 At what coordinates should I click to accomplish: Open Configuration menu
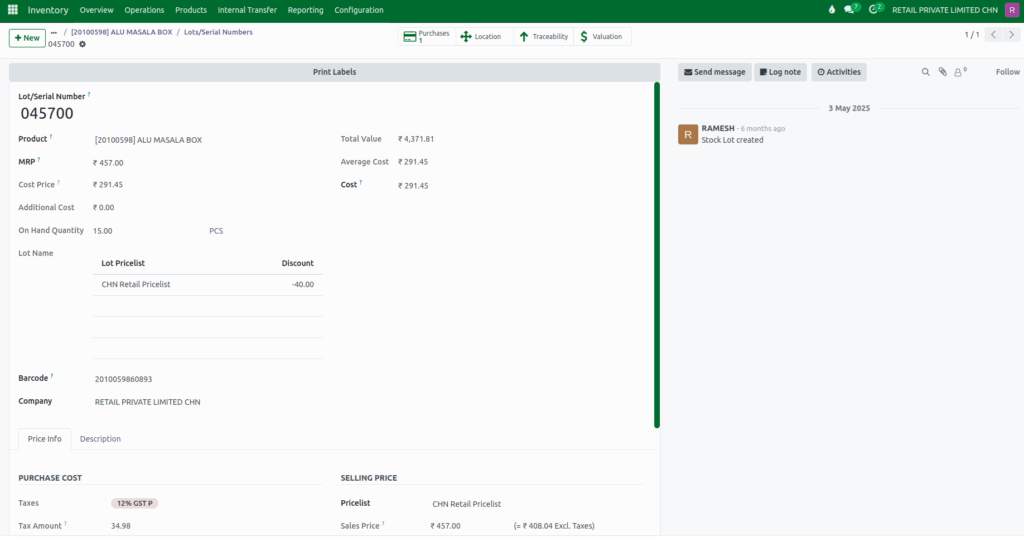coord(359,10)
